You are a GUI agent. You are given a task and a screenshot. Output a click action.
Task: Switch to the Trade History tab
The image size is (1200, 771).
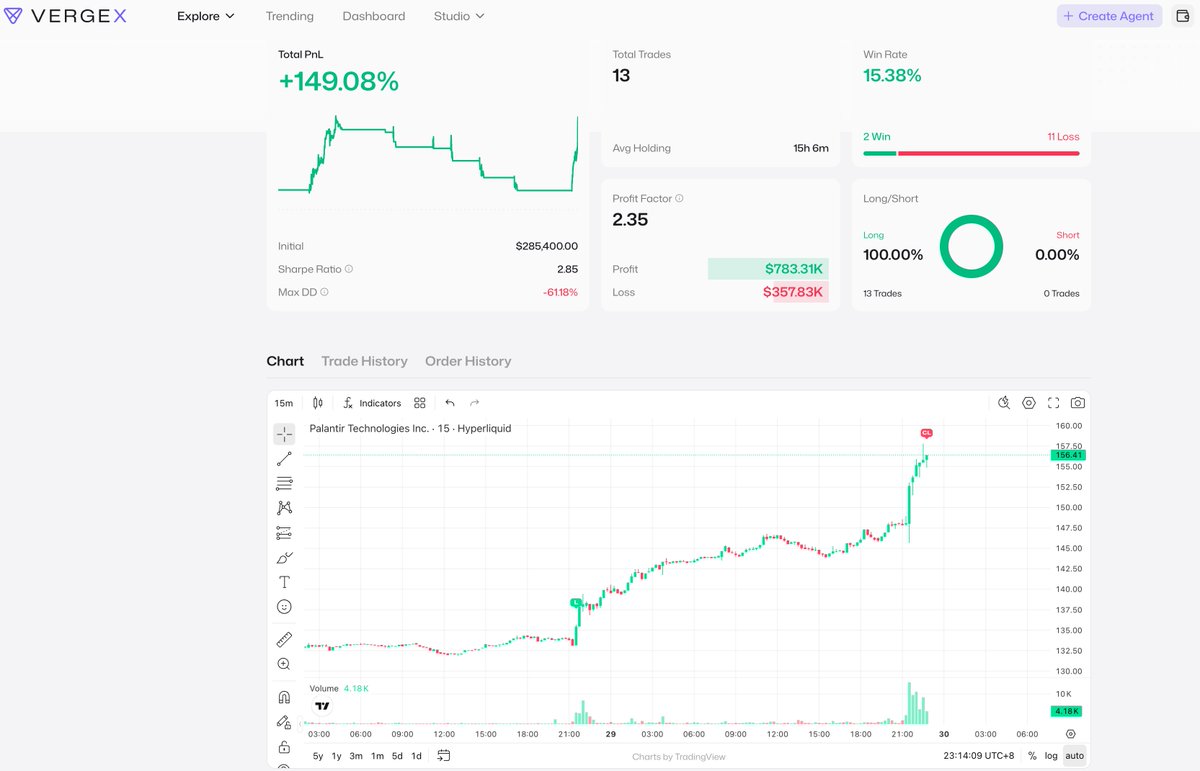coord(364,361)
